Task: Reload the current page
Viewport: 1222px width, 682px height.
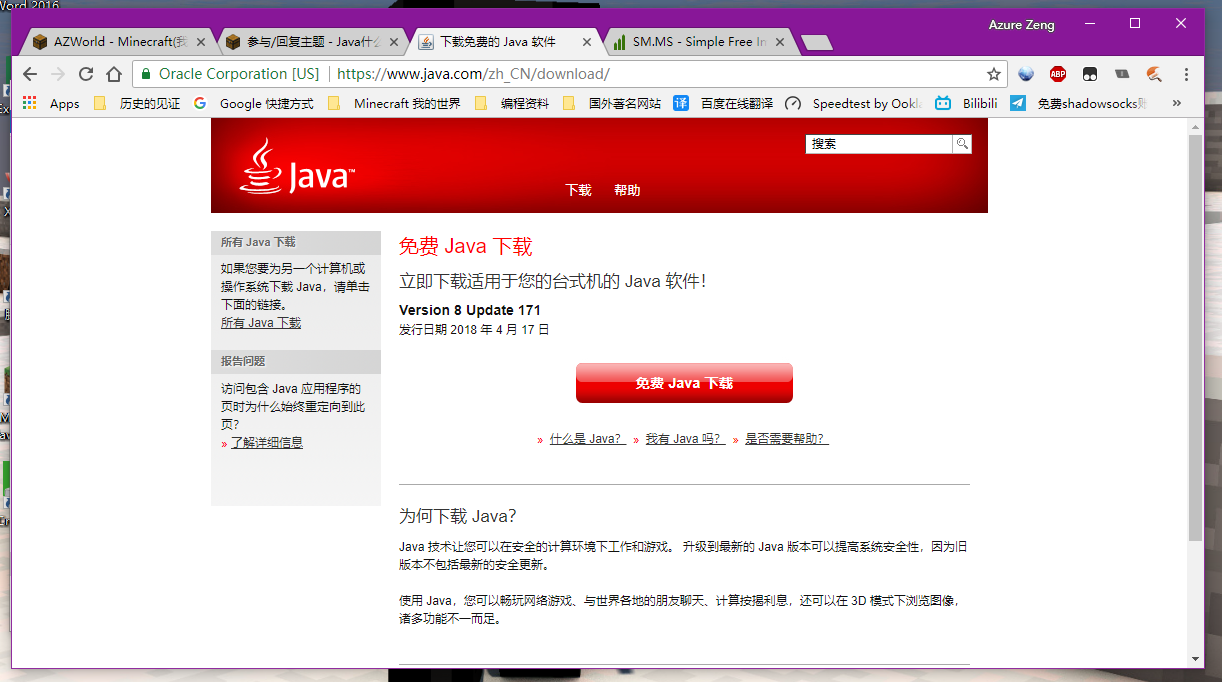Action: click(86, 74)
